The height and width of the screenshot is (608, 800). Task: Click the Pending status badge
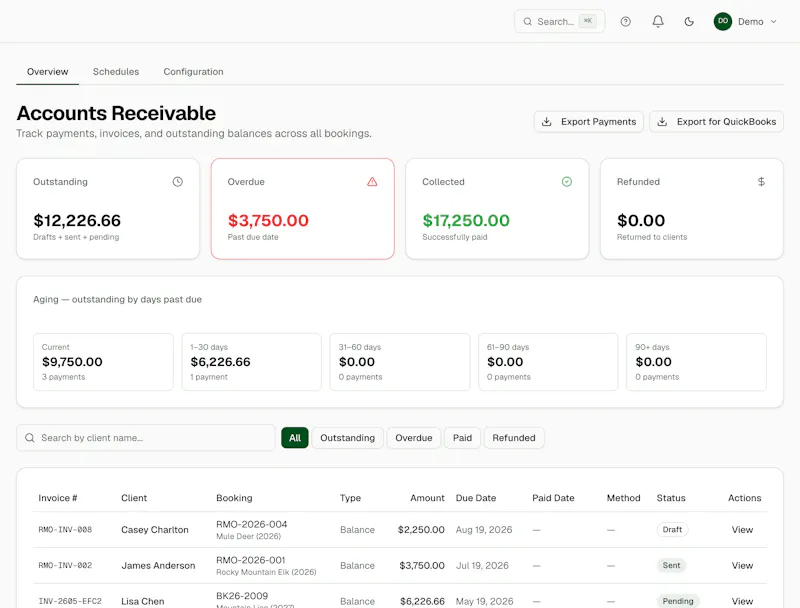click(x=678, y=601)
